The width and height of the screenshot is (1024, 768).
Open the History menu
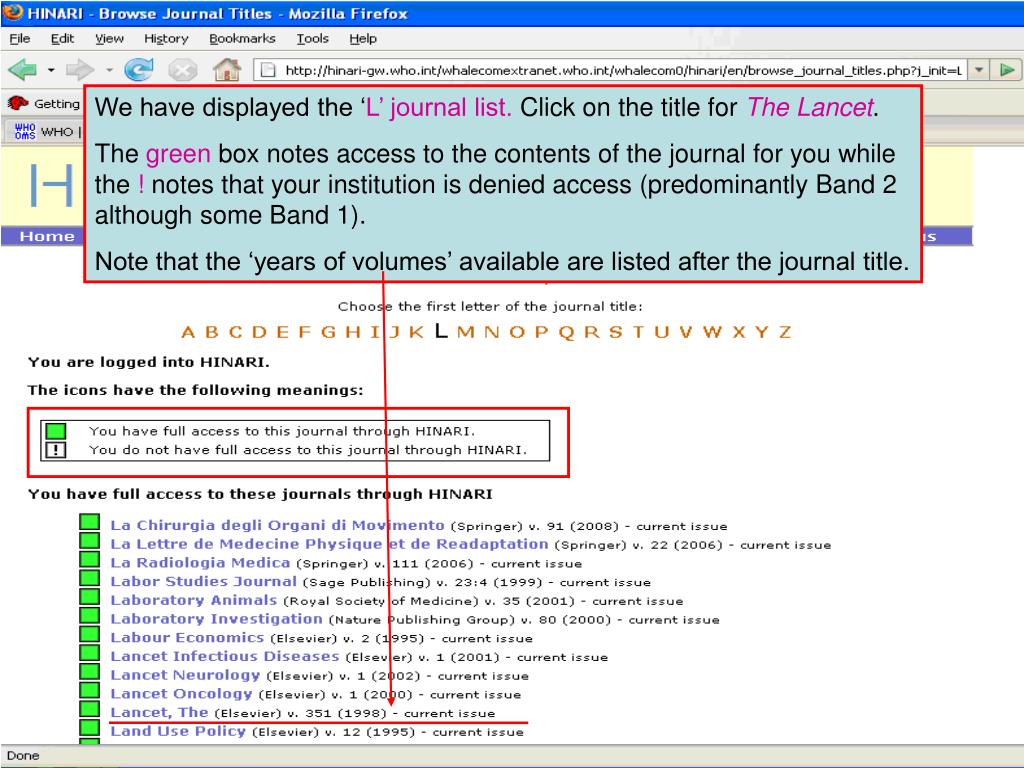(166, 39)
